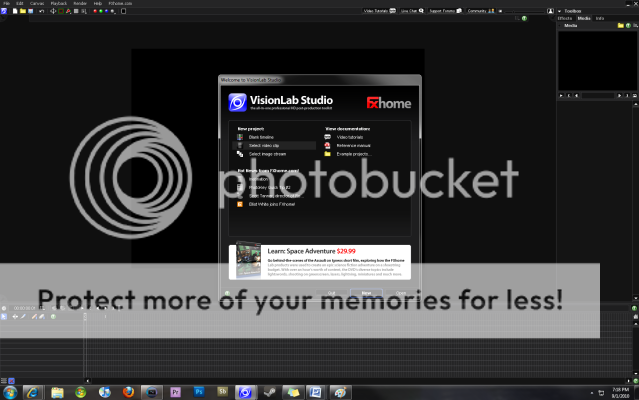The width and height of the screenshot is (639, 400).
Task: Click the Media preview scrub bar
Action: 597,95
